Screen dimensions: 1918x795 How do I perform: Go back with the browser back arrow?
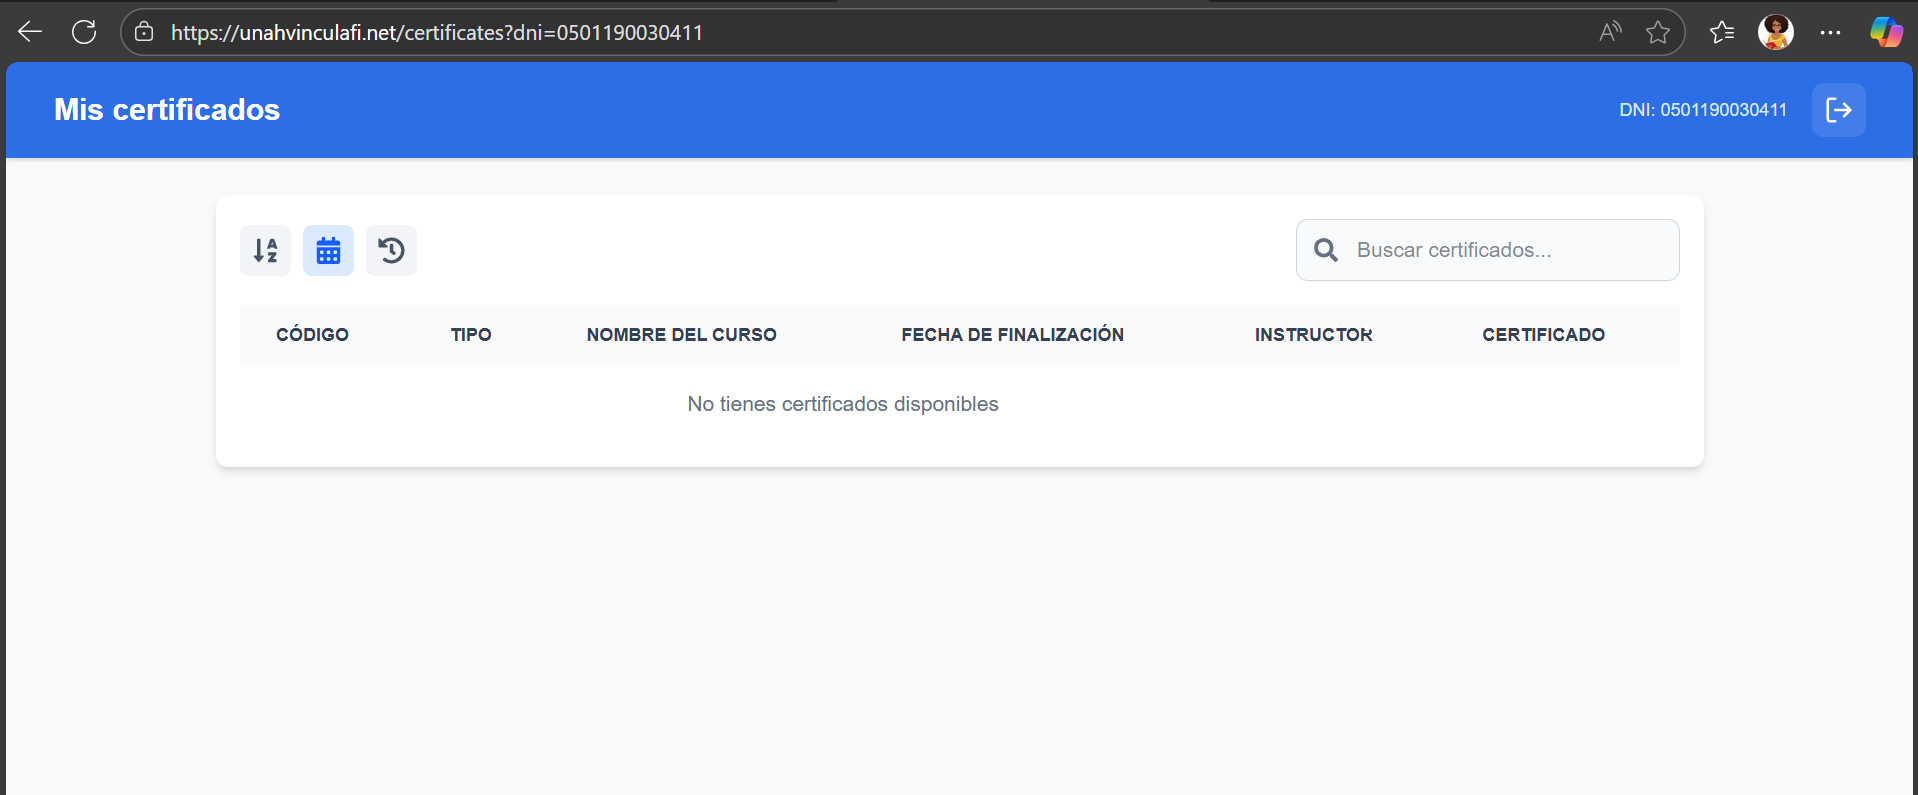(30, 32)
